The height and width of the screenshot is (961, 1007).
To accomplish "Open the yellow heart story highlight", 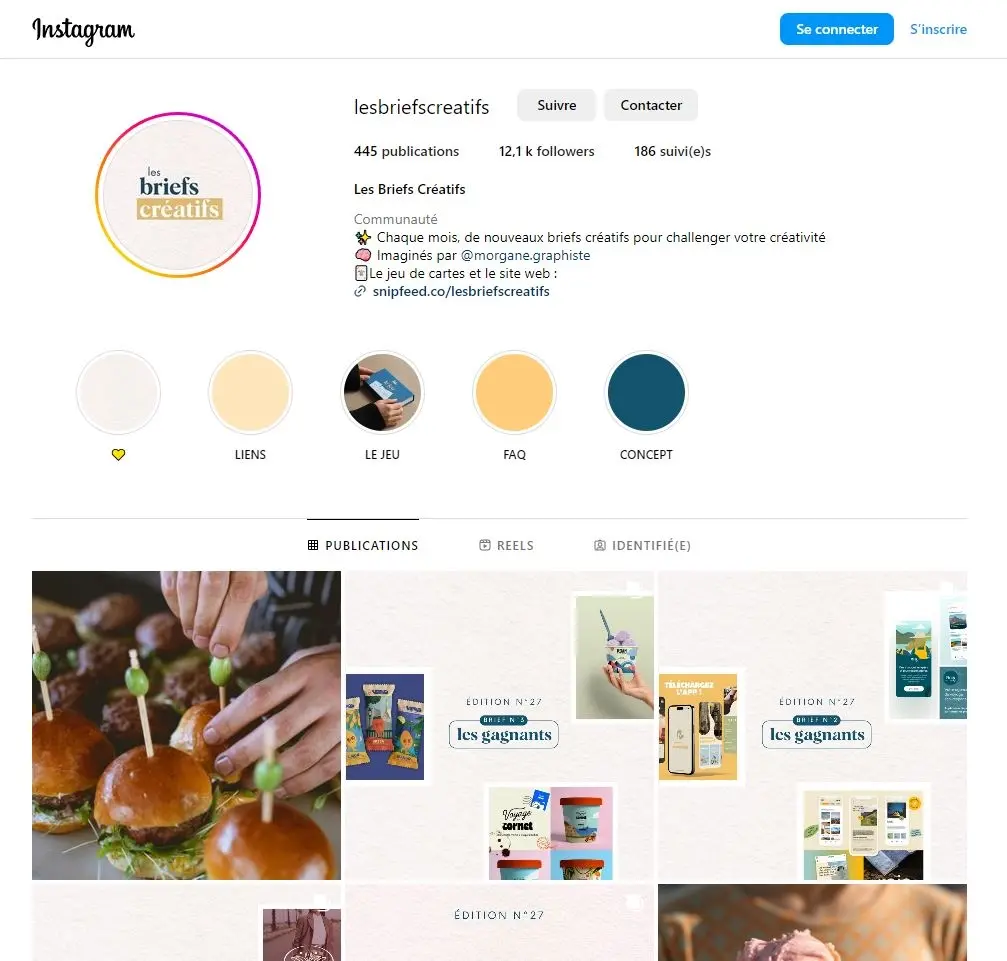I will [x=118, y=392].
